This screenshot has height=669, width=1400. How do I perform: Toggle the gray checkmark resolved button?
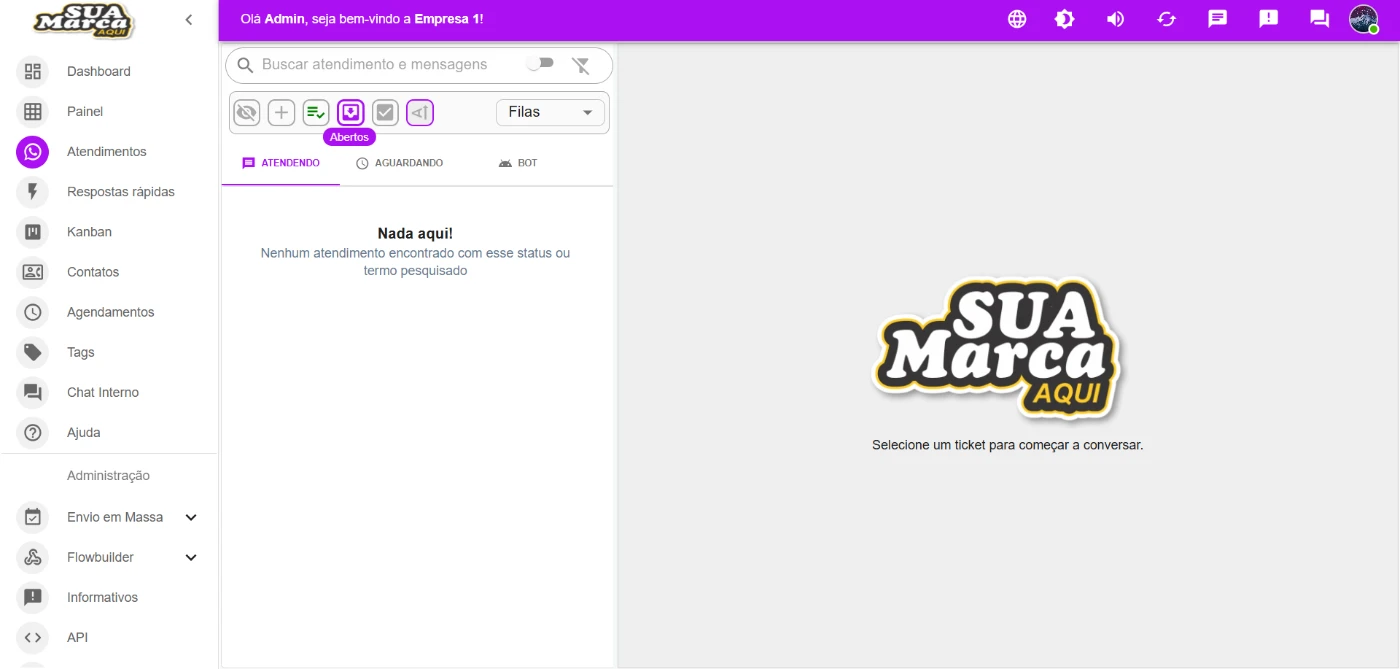[385, 113]
